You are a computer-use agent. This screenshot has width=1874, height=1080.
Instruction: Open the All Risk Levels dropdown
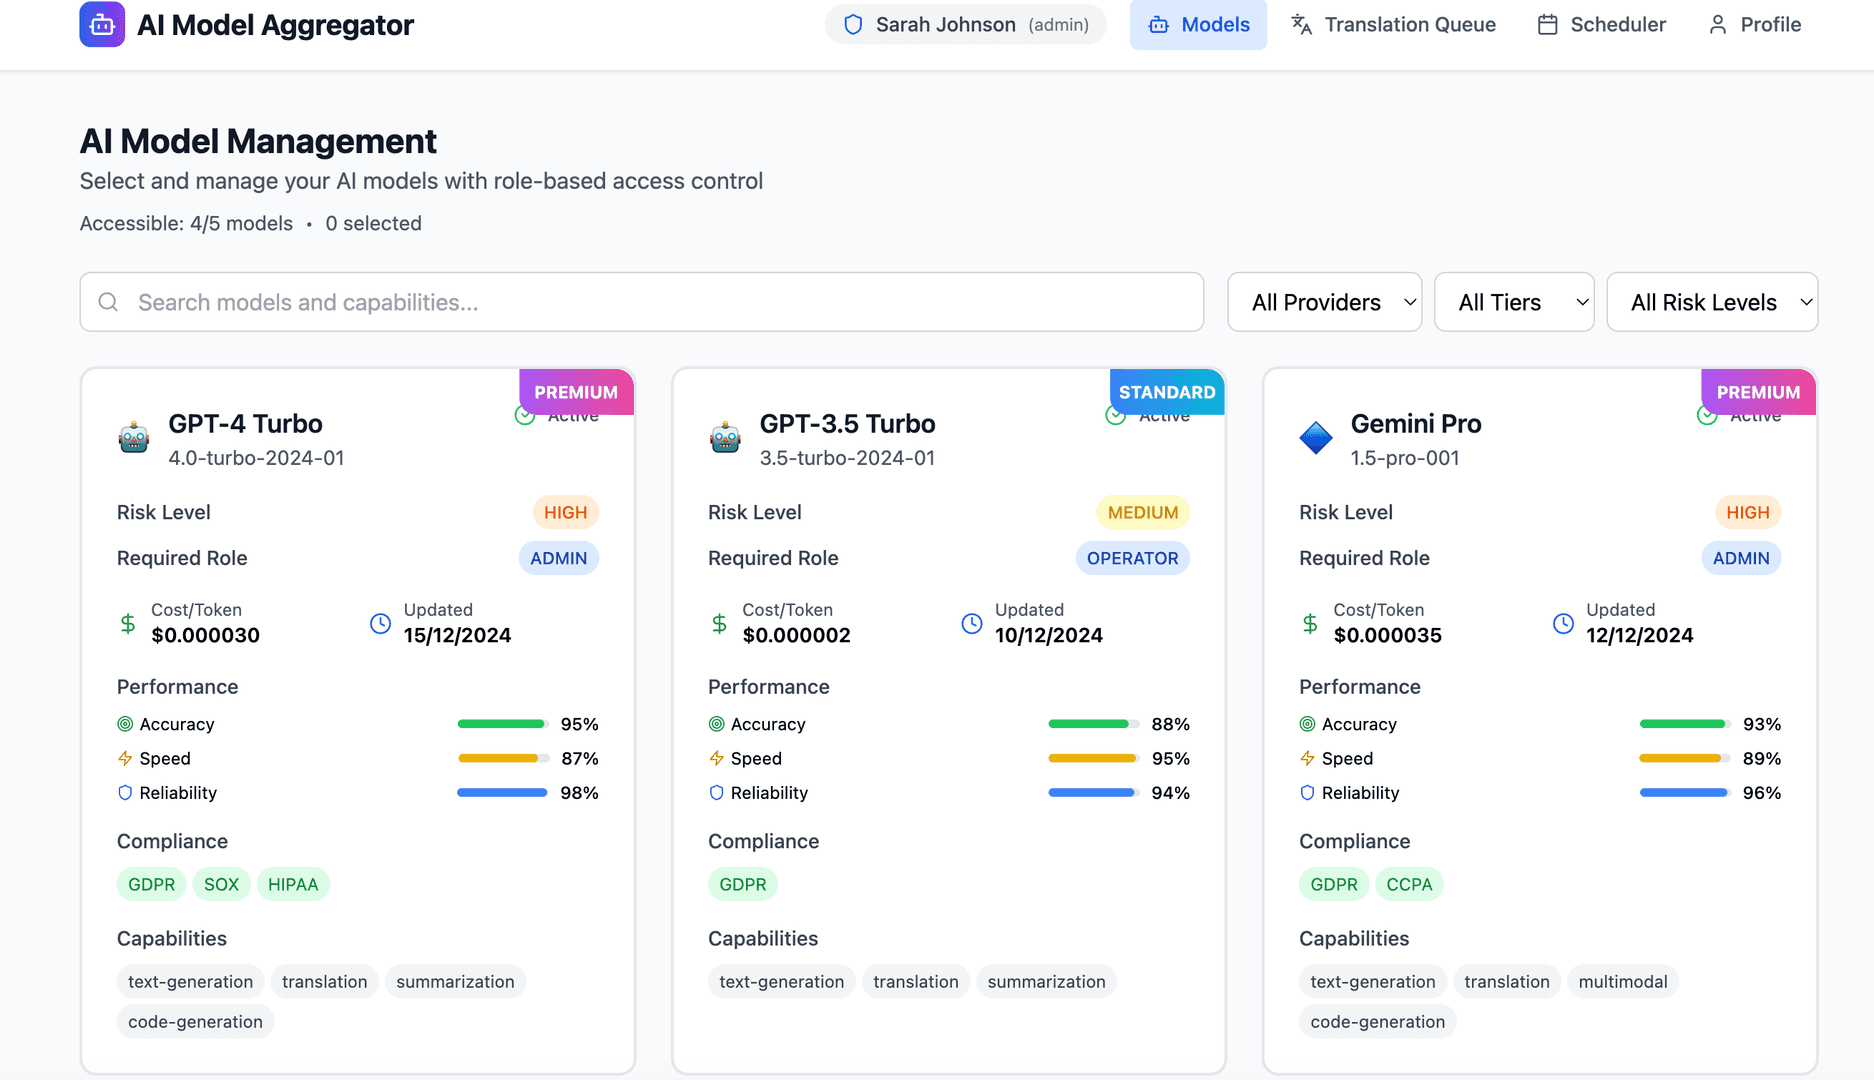click(1712, 302)
